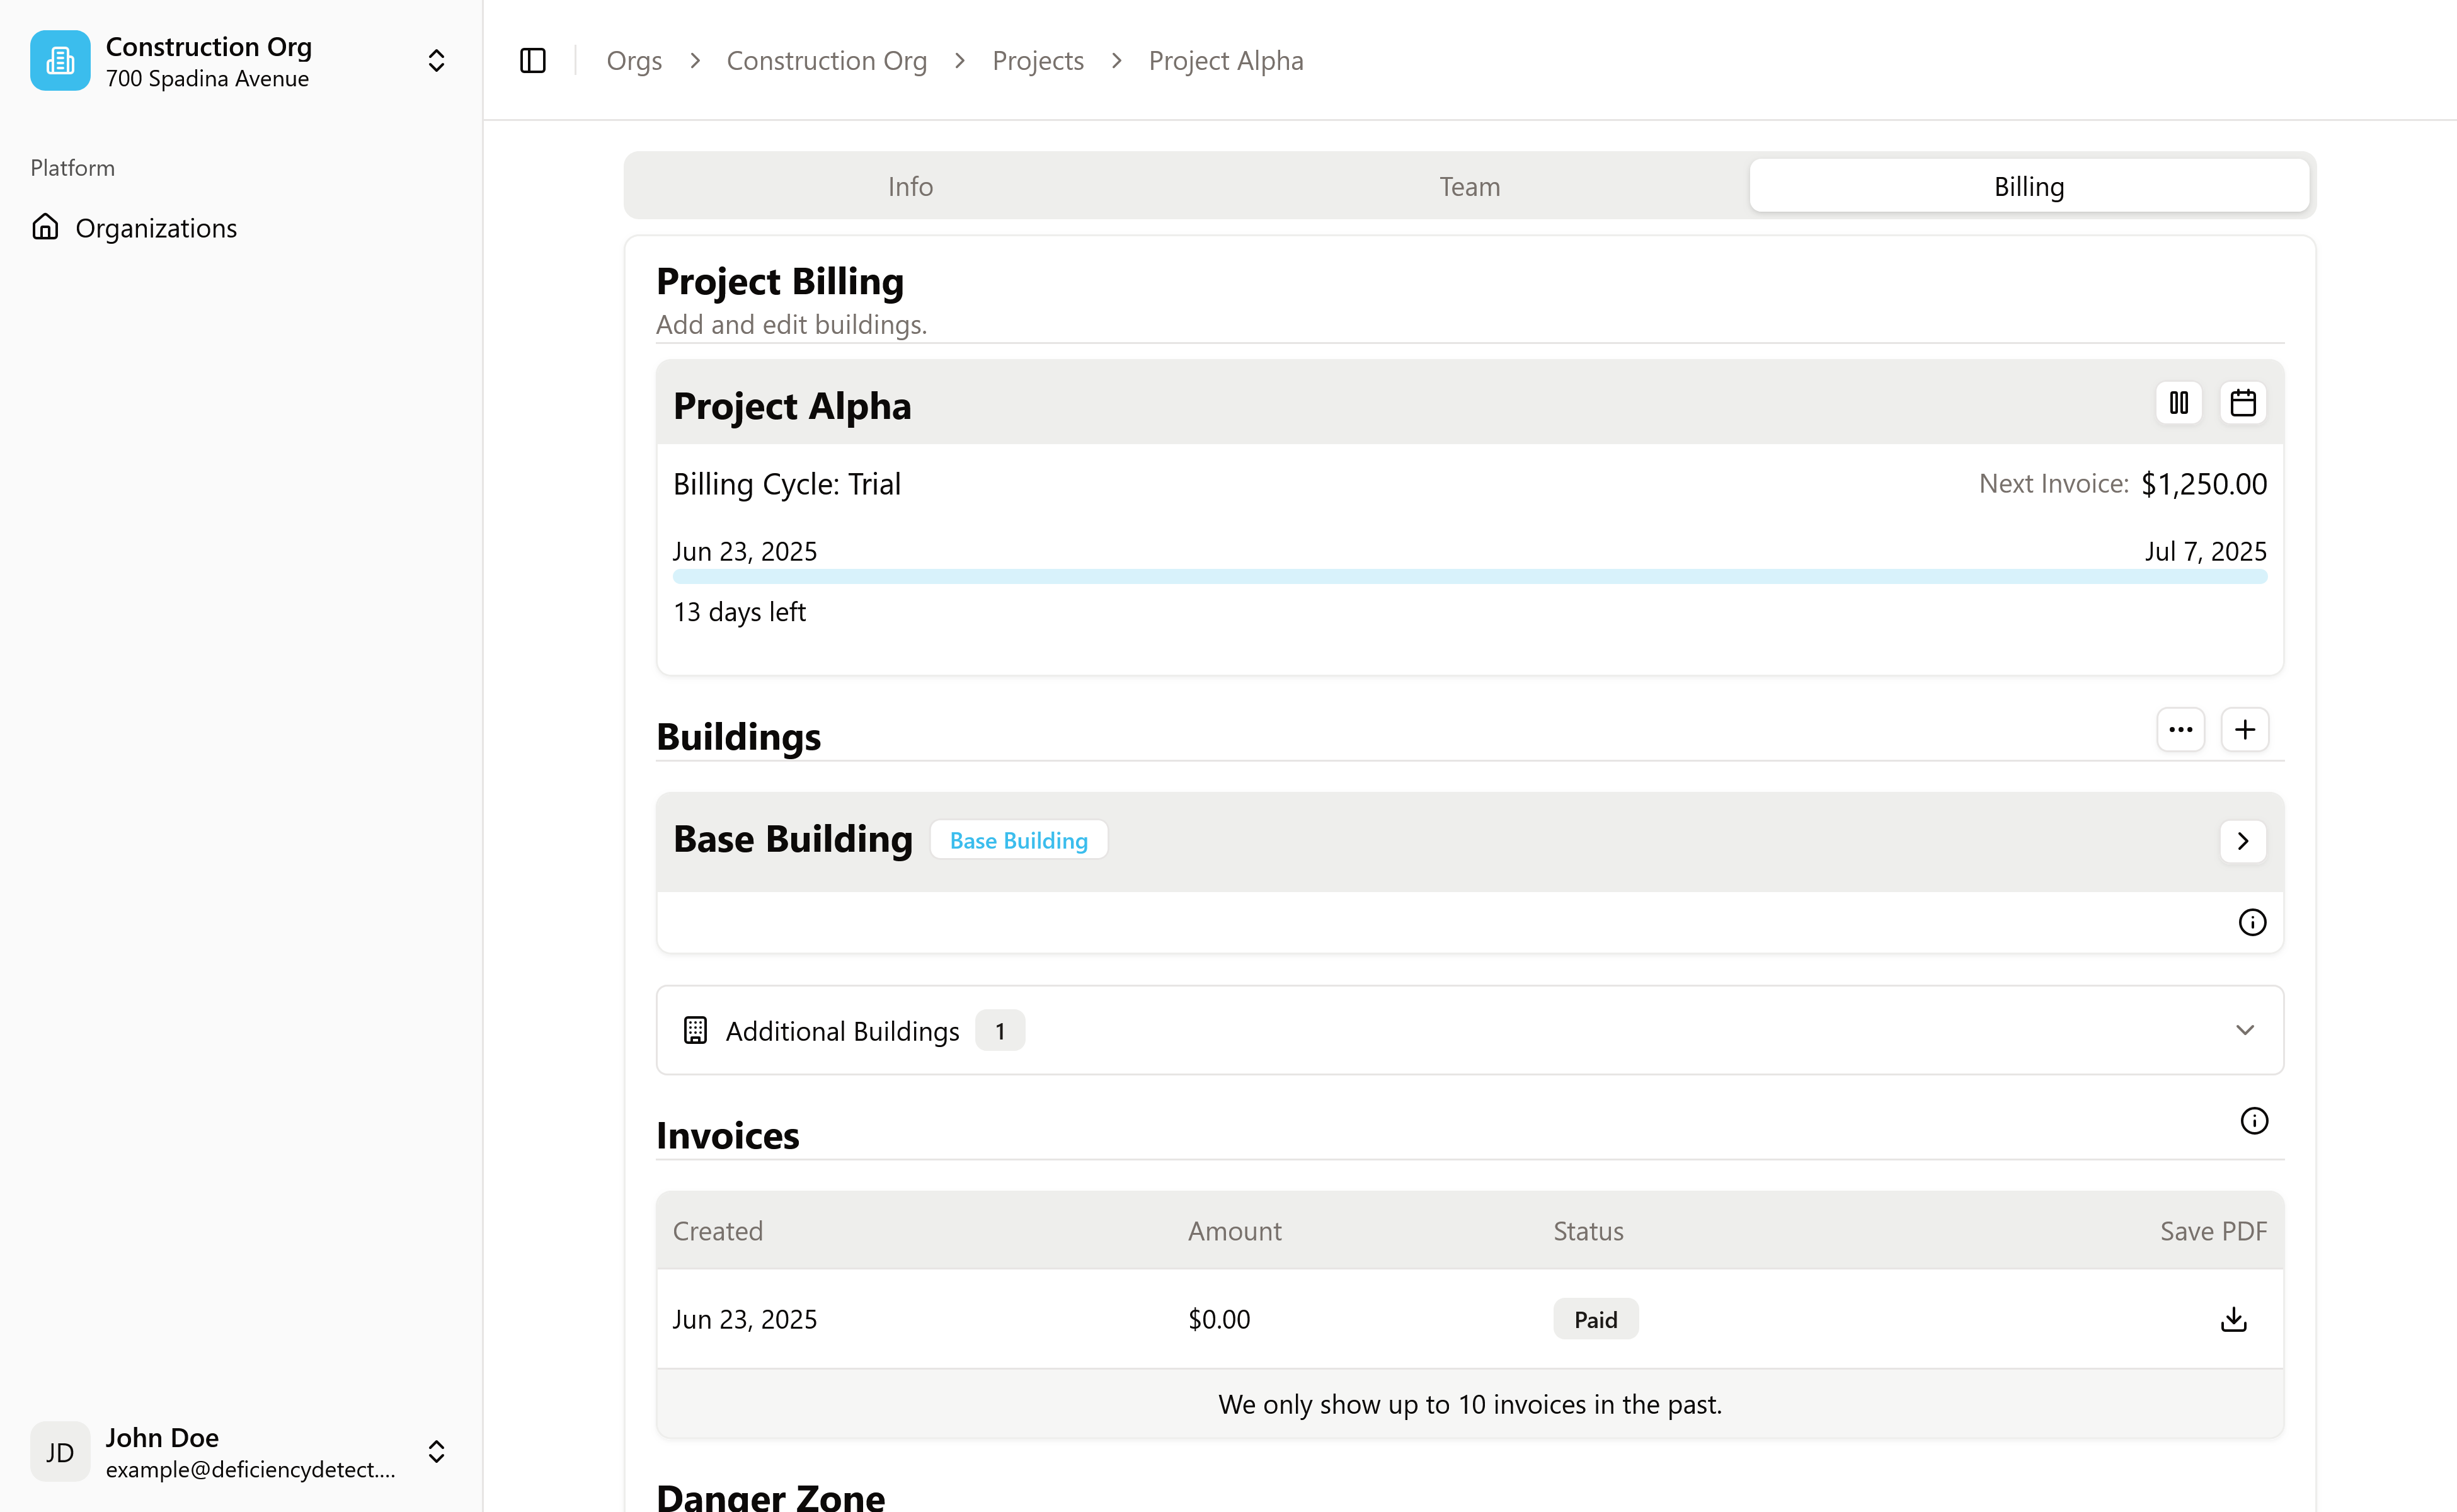Click the Next Invoice $1,250.00 amount
The height and width of the screenshot is (1512, 2457).
2204,484
